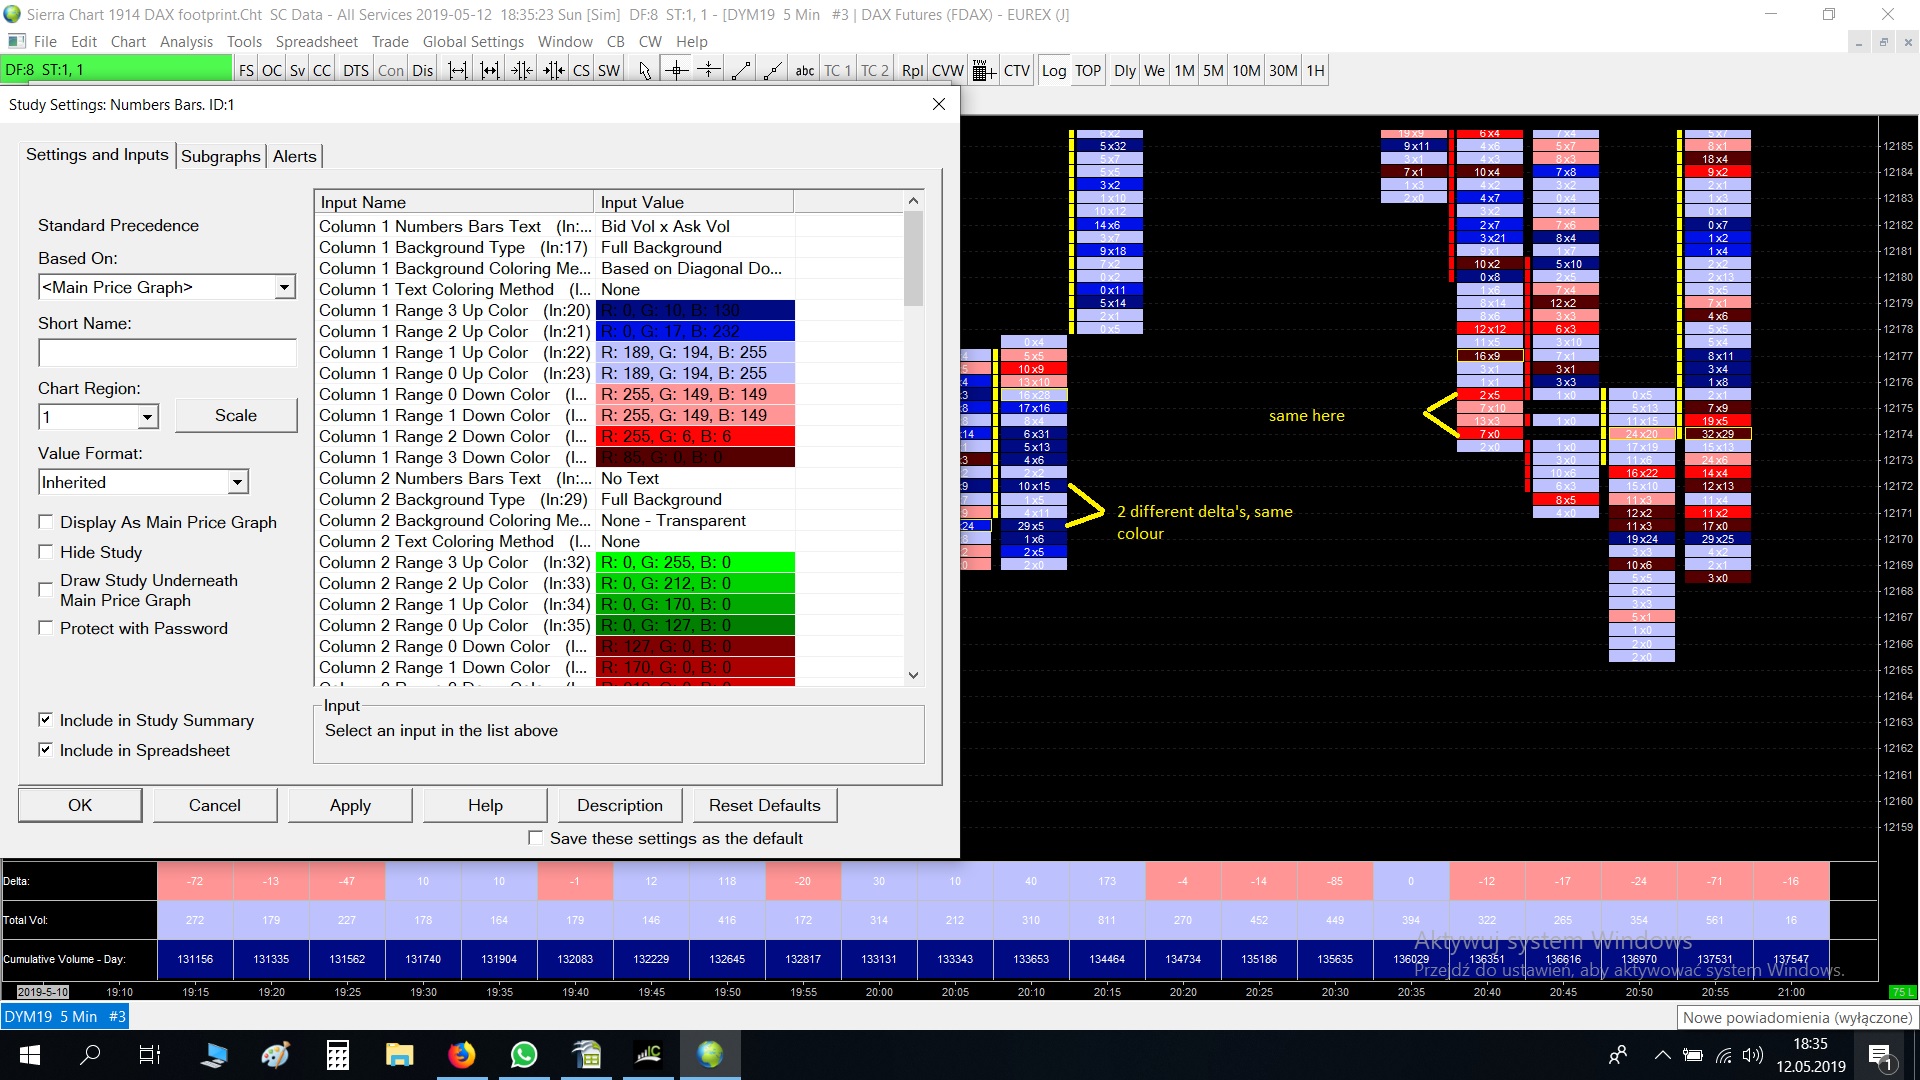Click Column 2 Range 3 Up green color

tap(695, 563)
